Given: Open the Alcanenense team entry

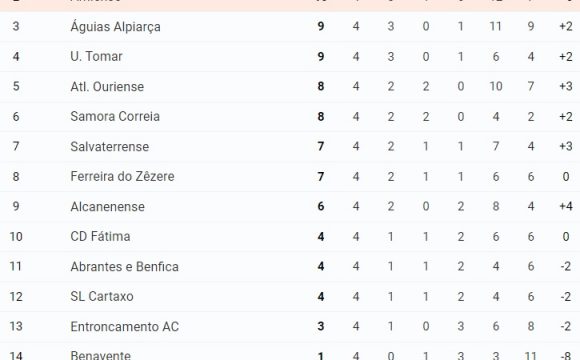Looking at the screenshot, I should pyautogui.click(x=108, y=206).
